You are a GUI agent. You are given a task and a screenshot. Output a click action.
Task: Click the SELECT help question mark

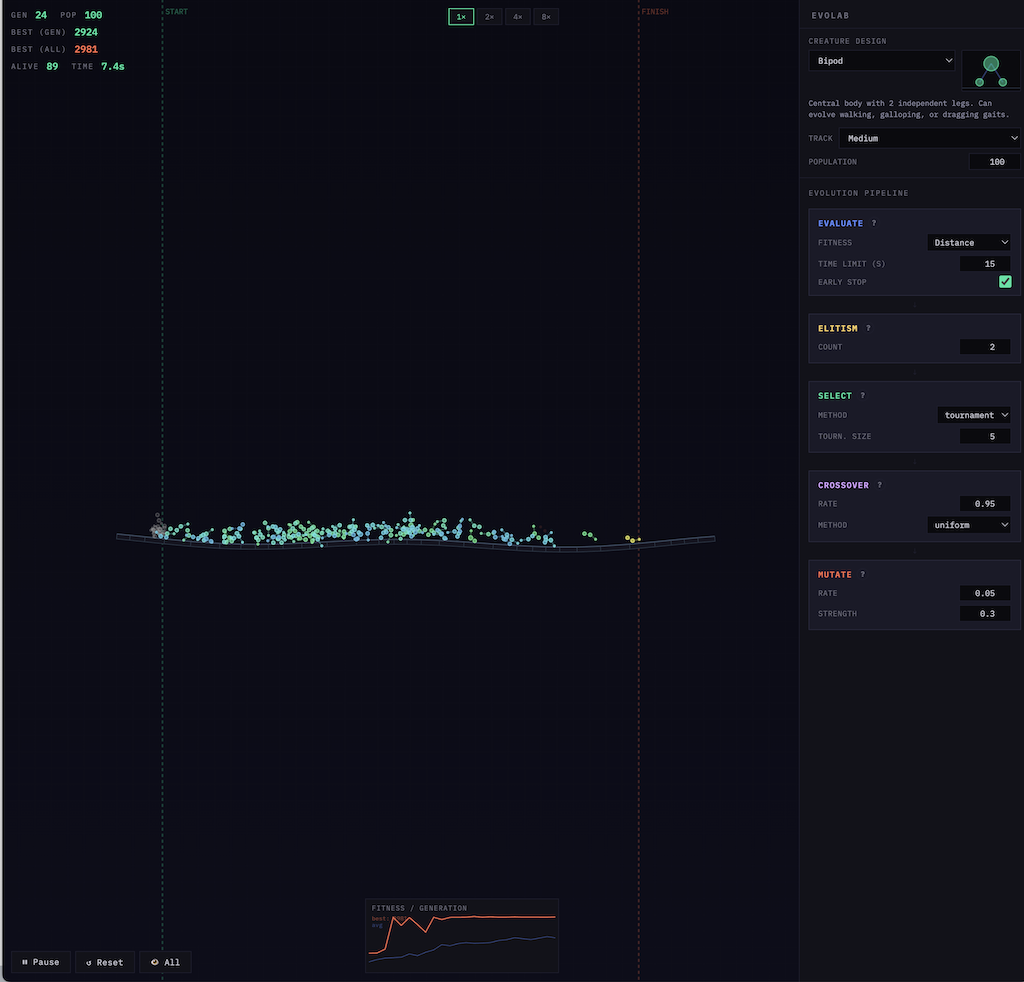click(863, 396)
